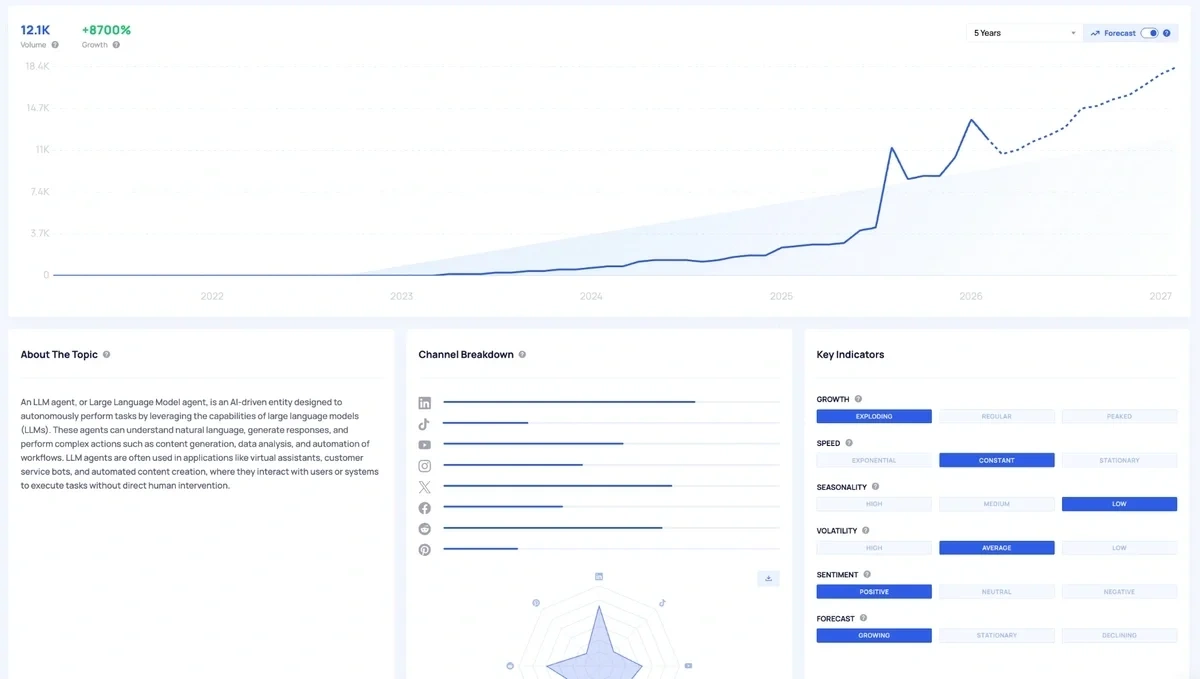Viewport: 1200px width, 679px height.
Task: Click the X (Twitter) channel icon
Action: point(425,487)
